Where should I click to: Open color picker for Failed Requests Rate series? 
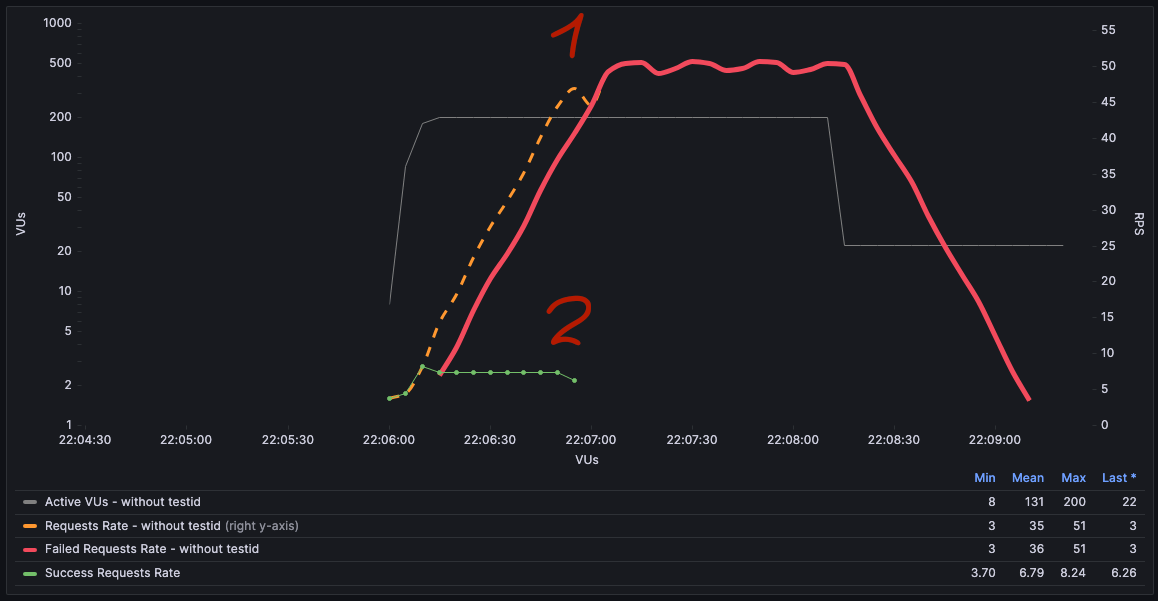30,549
